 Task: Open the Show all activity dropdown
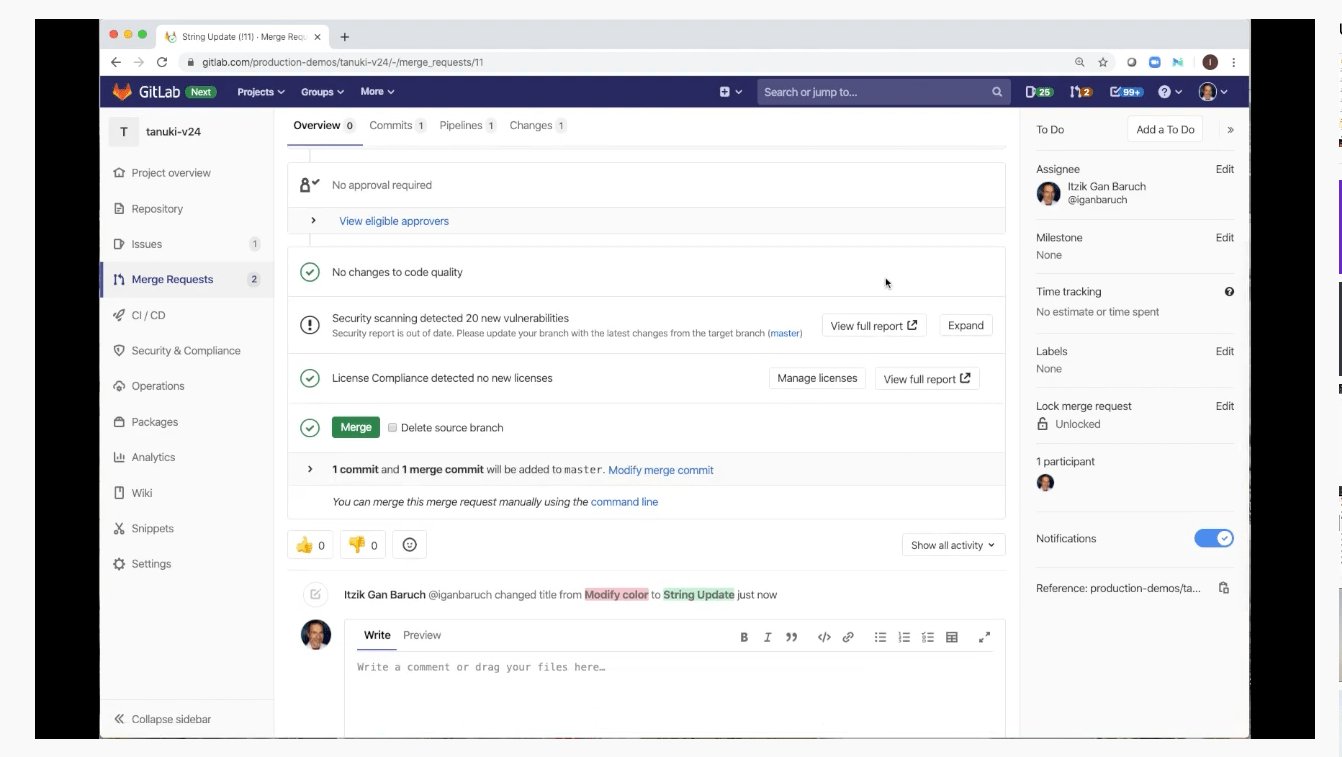click(952, 545)
